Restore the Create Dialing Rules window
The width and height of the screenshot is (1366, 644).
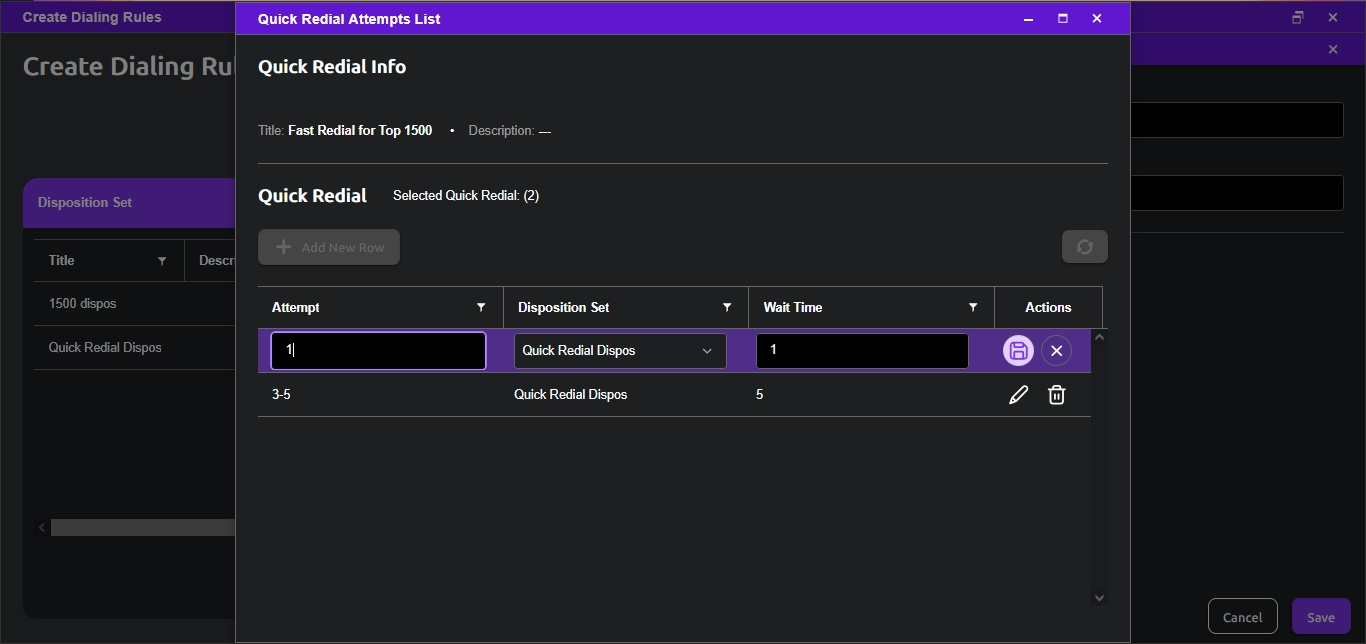point(1298,17)
